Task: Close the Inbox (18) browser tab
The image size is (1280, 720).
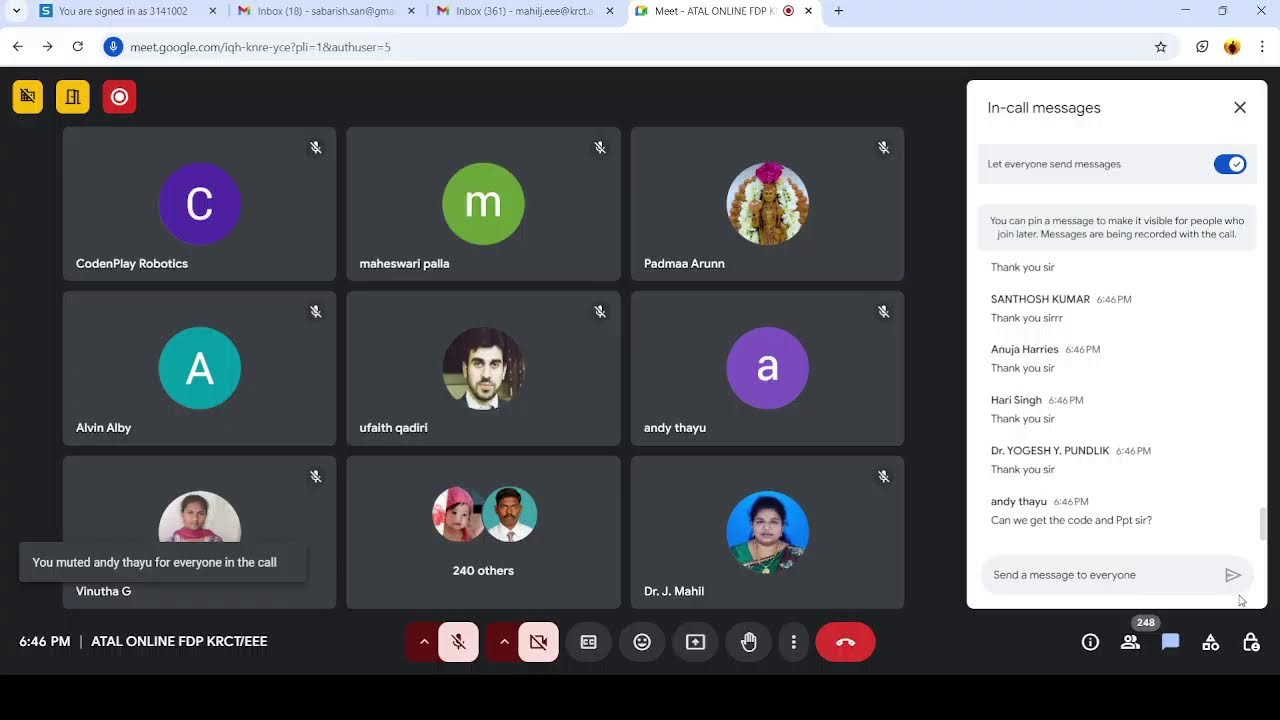Action: tap(411, 11)
